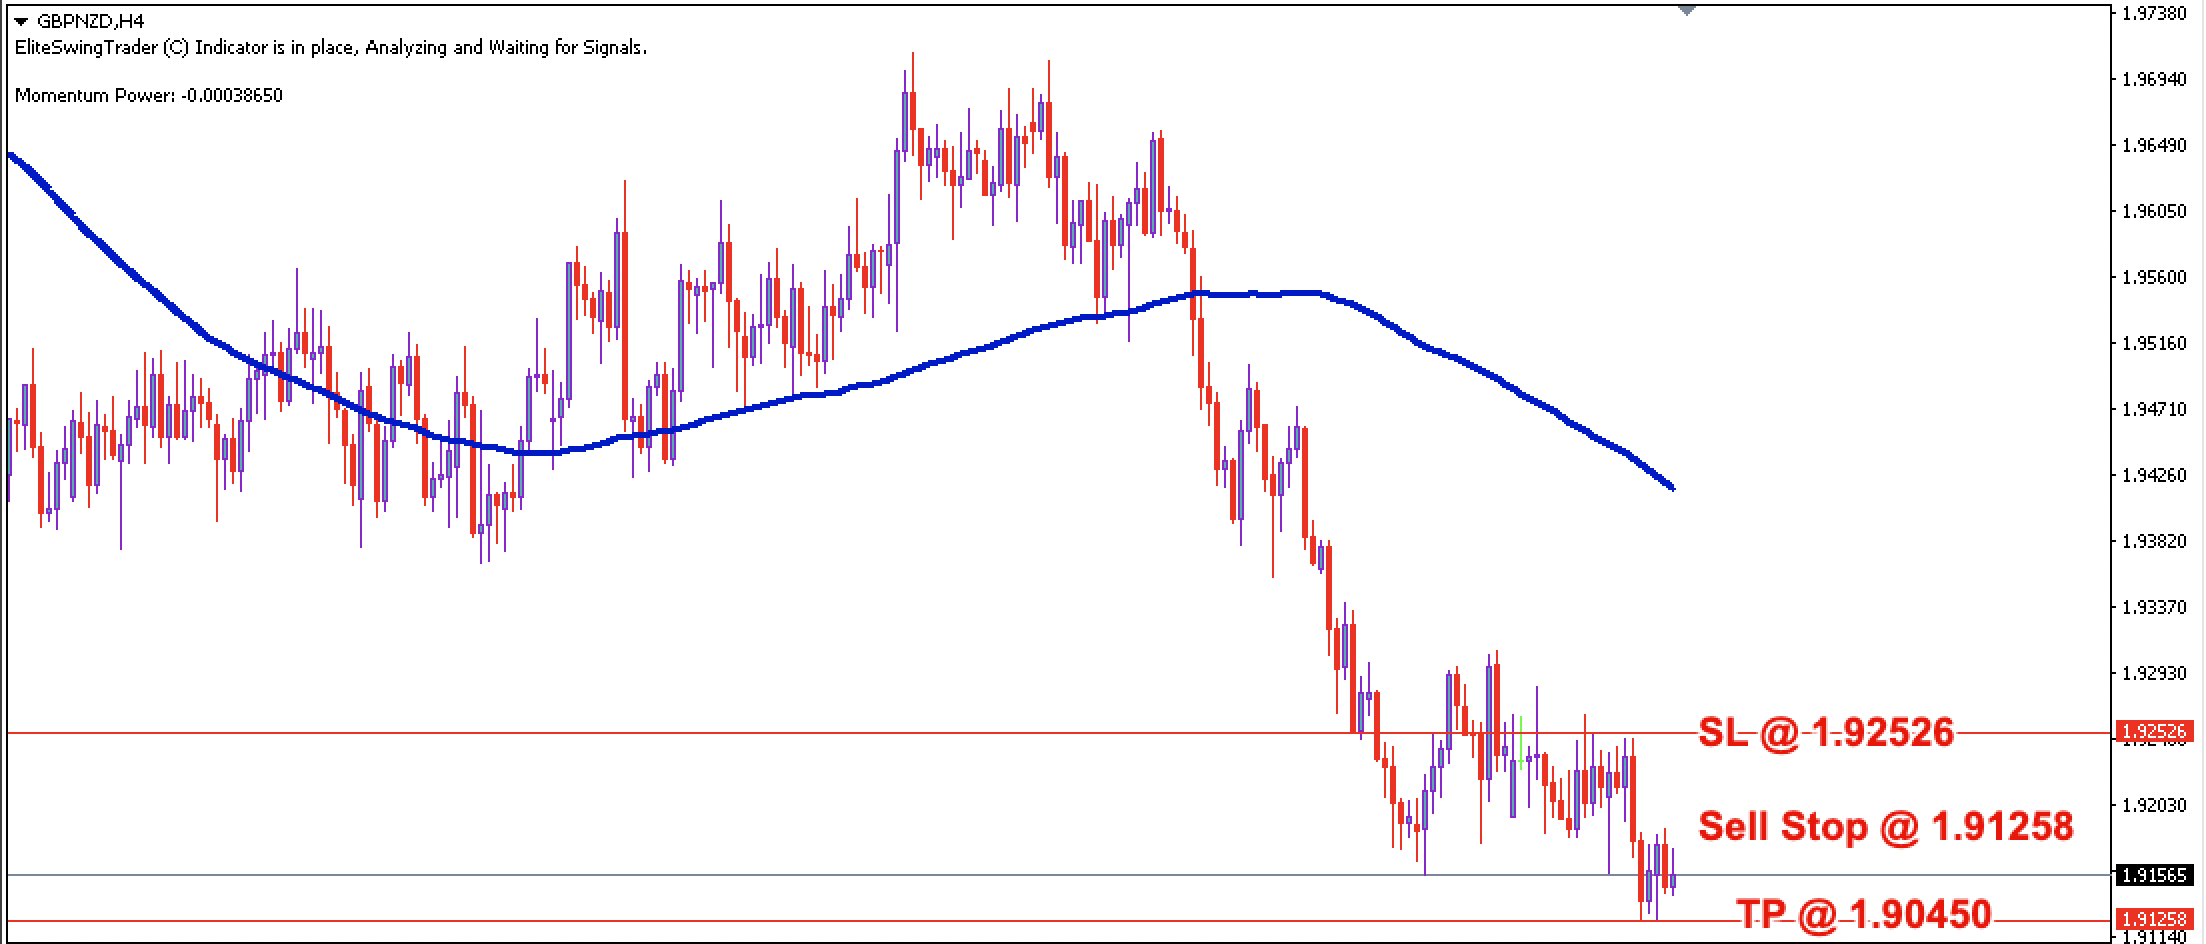
Task: Select the TP @ 1.90450 text label
Action: pyautogui.click(x=1863, y=914)
